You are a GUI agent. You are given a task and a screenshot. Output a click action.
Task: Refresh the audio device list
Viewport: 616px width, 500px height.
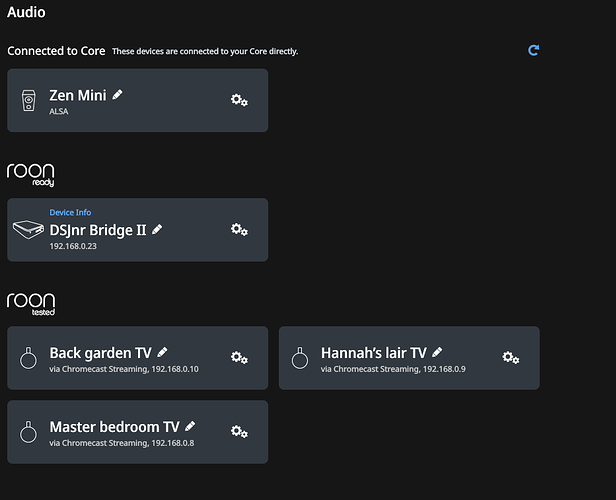coord(534,50)
